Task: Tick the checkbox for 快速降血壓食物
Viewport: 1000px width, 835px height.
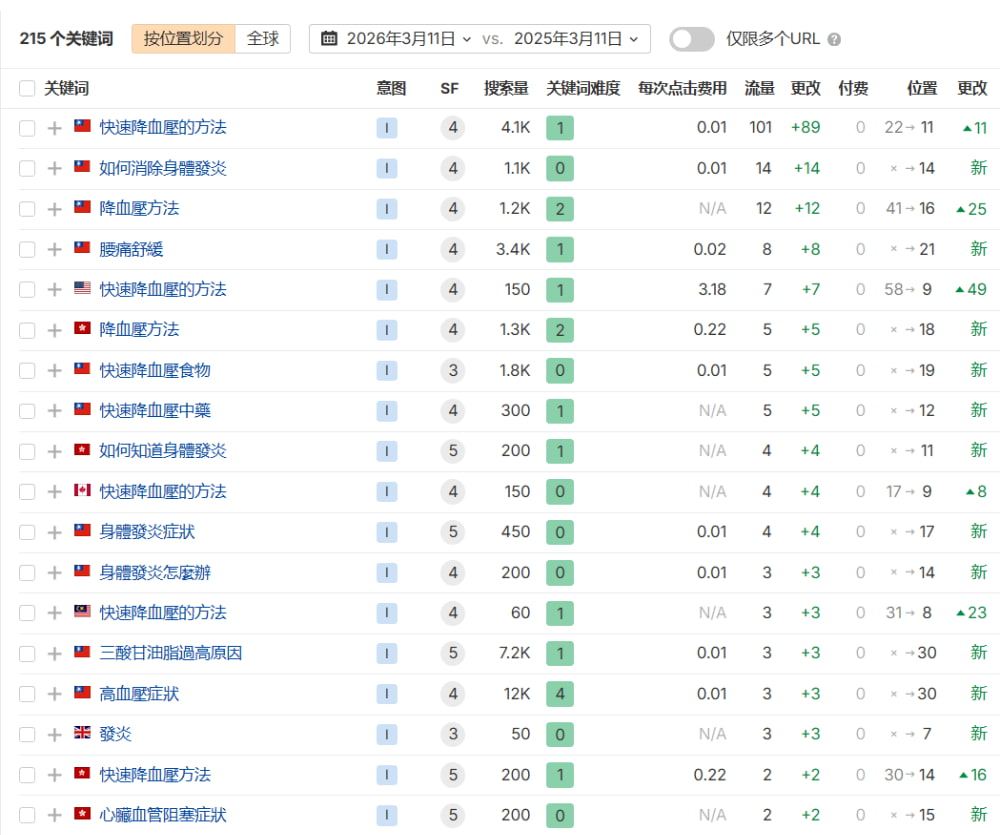Action: pos(27,371)
